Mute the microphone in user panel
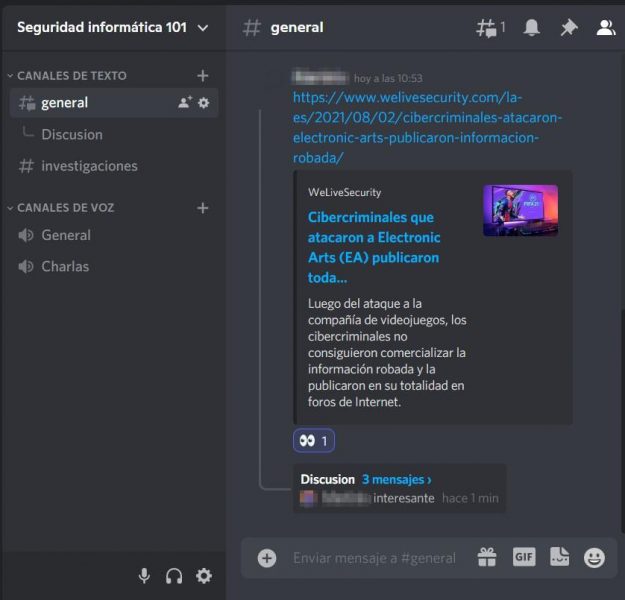The image size is (625, 600). click(144, 575)
